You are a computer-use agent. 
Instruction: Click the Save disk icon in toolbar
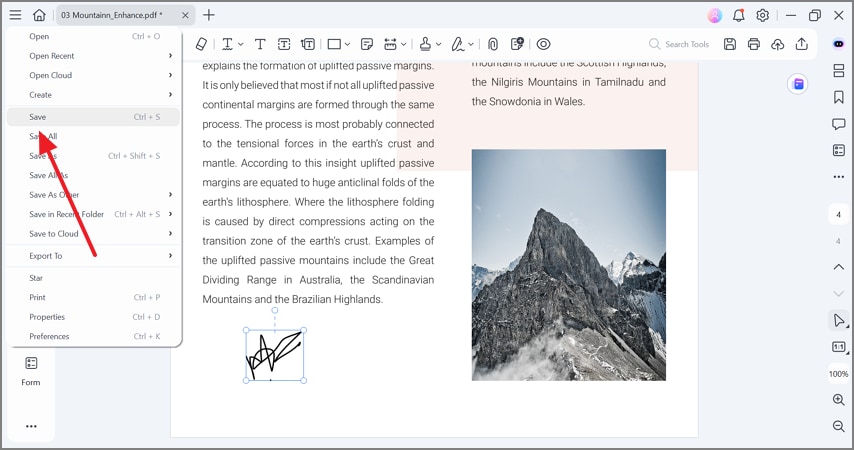click(x=730, y=44)
